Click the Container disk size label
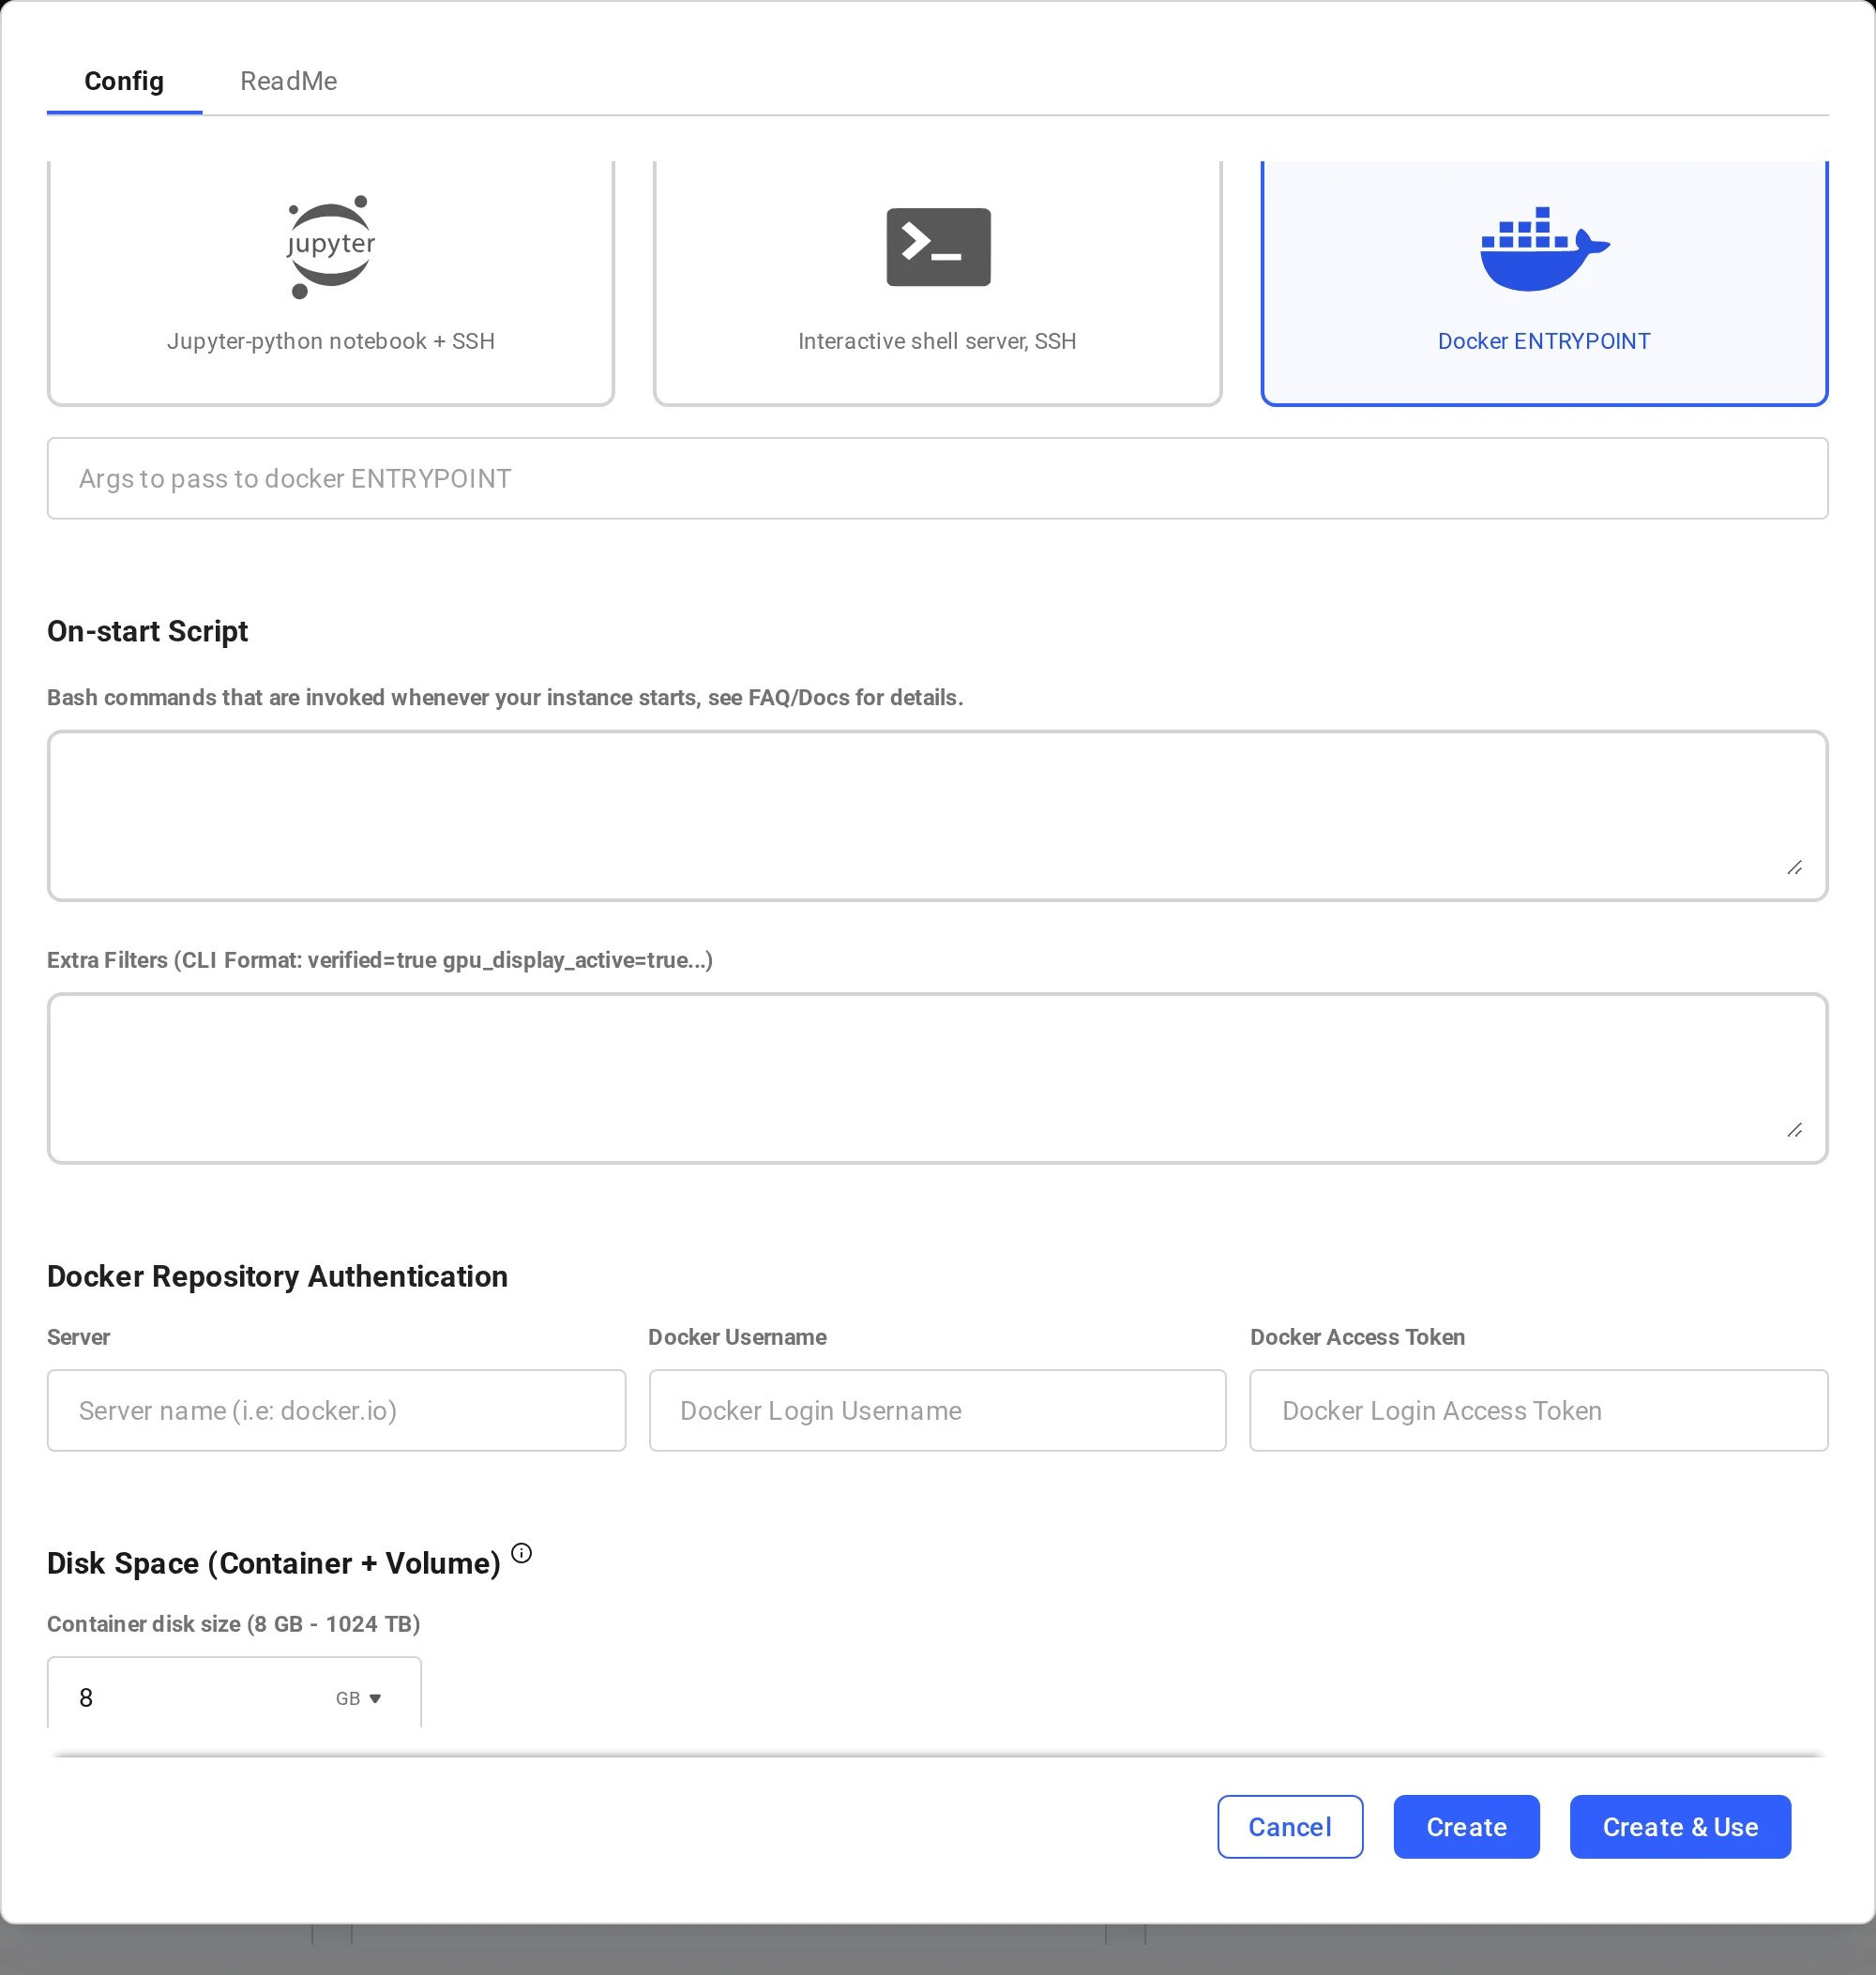 point(233,1623)
